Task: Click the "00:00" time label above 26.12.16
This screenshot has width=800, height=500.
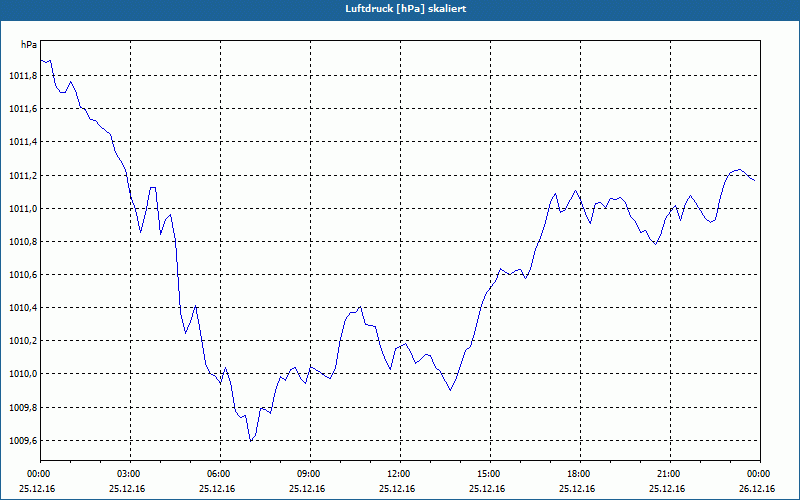Action: click(757, 474)
